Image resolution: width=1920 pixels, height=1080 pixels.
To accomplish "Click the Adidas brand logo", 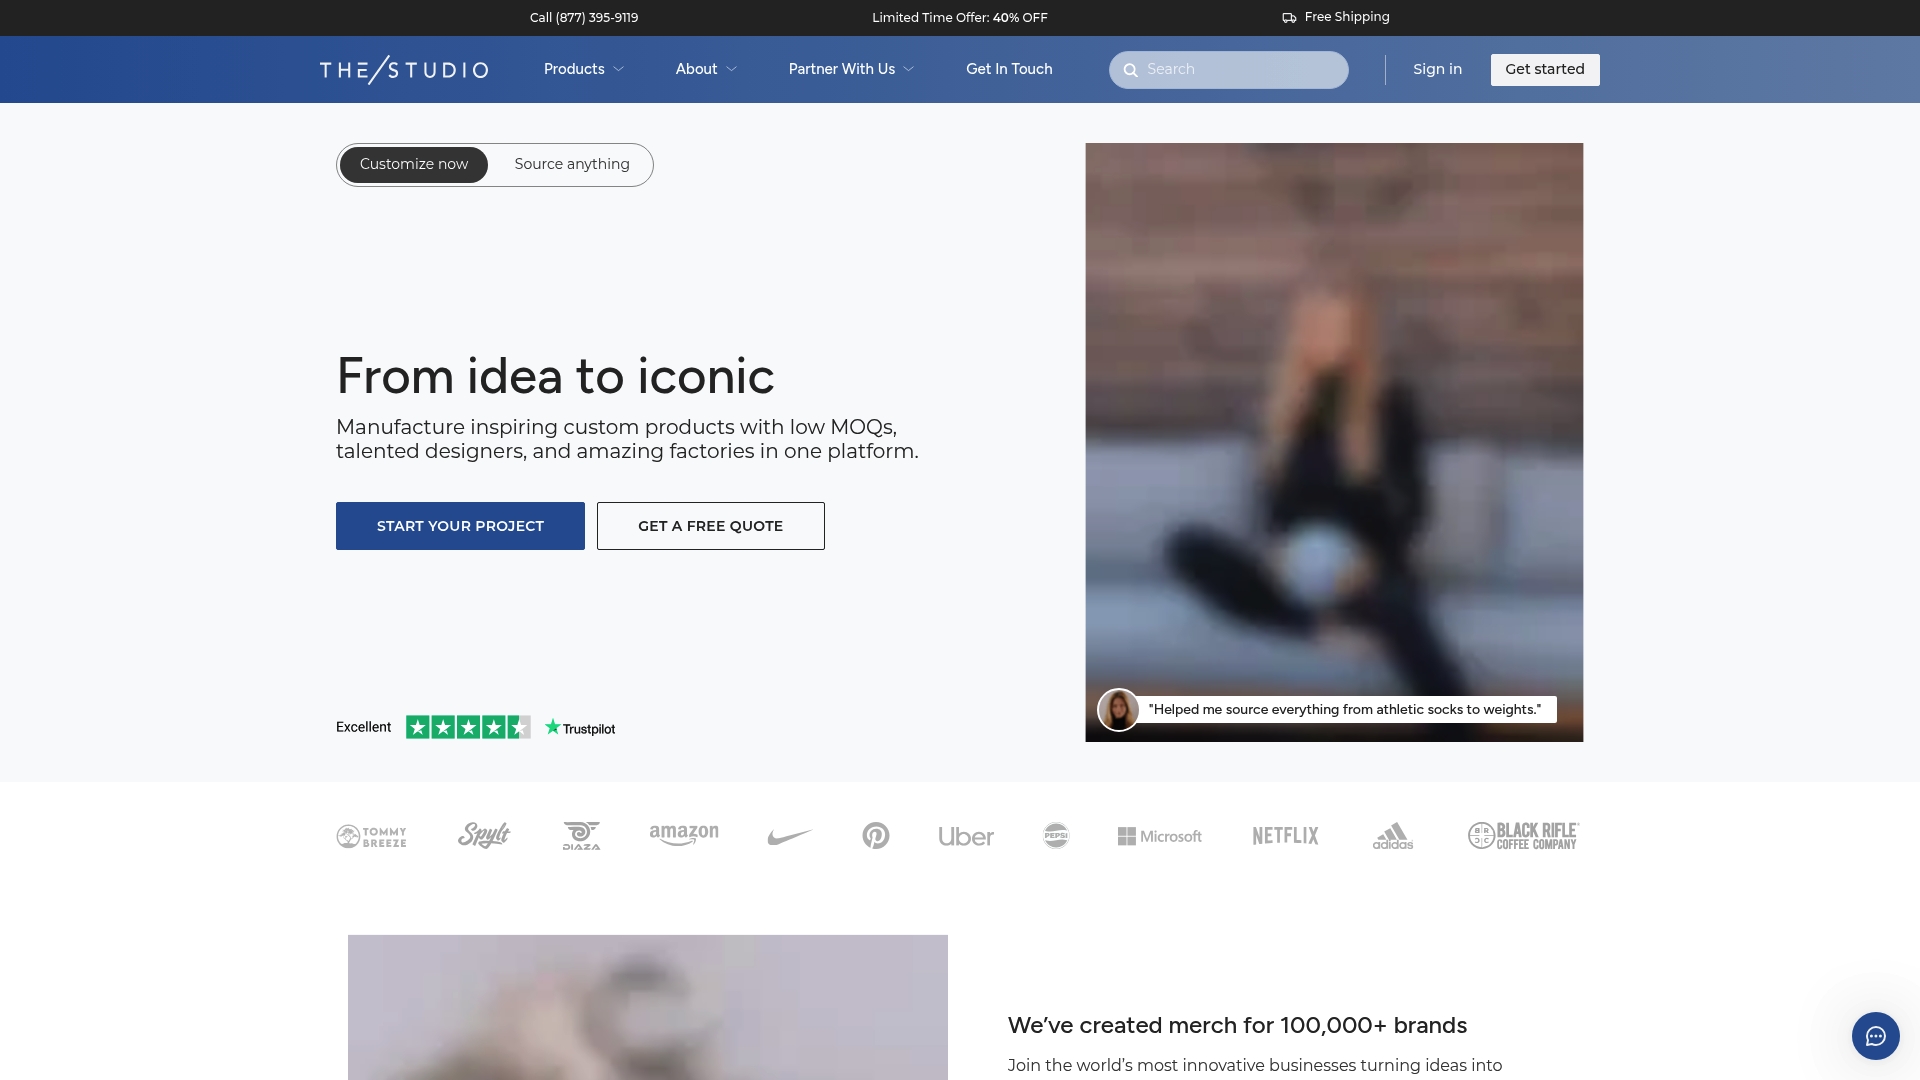I will (1392, 836).
